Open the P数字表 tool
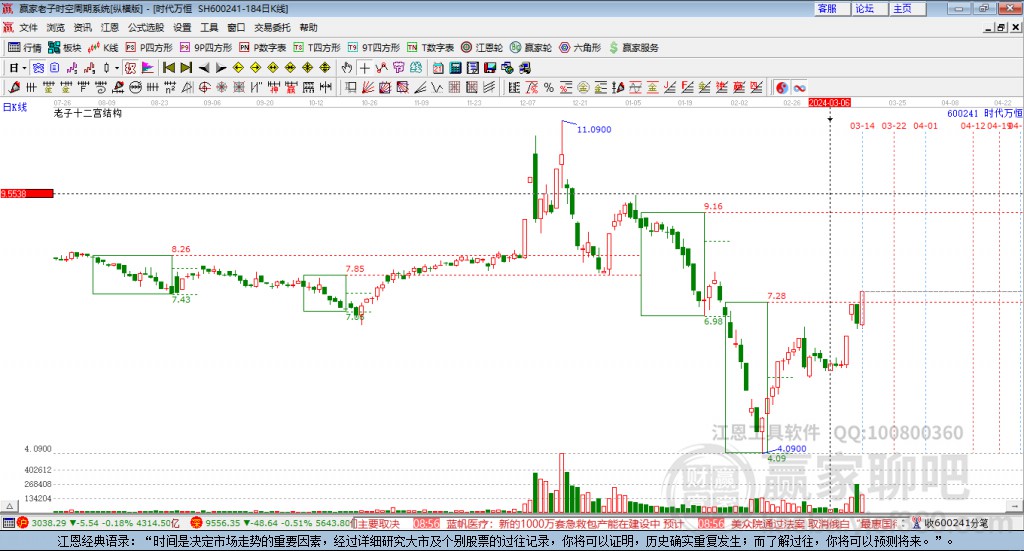Screen dimensions: 1024x551 coord(263,48)
